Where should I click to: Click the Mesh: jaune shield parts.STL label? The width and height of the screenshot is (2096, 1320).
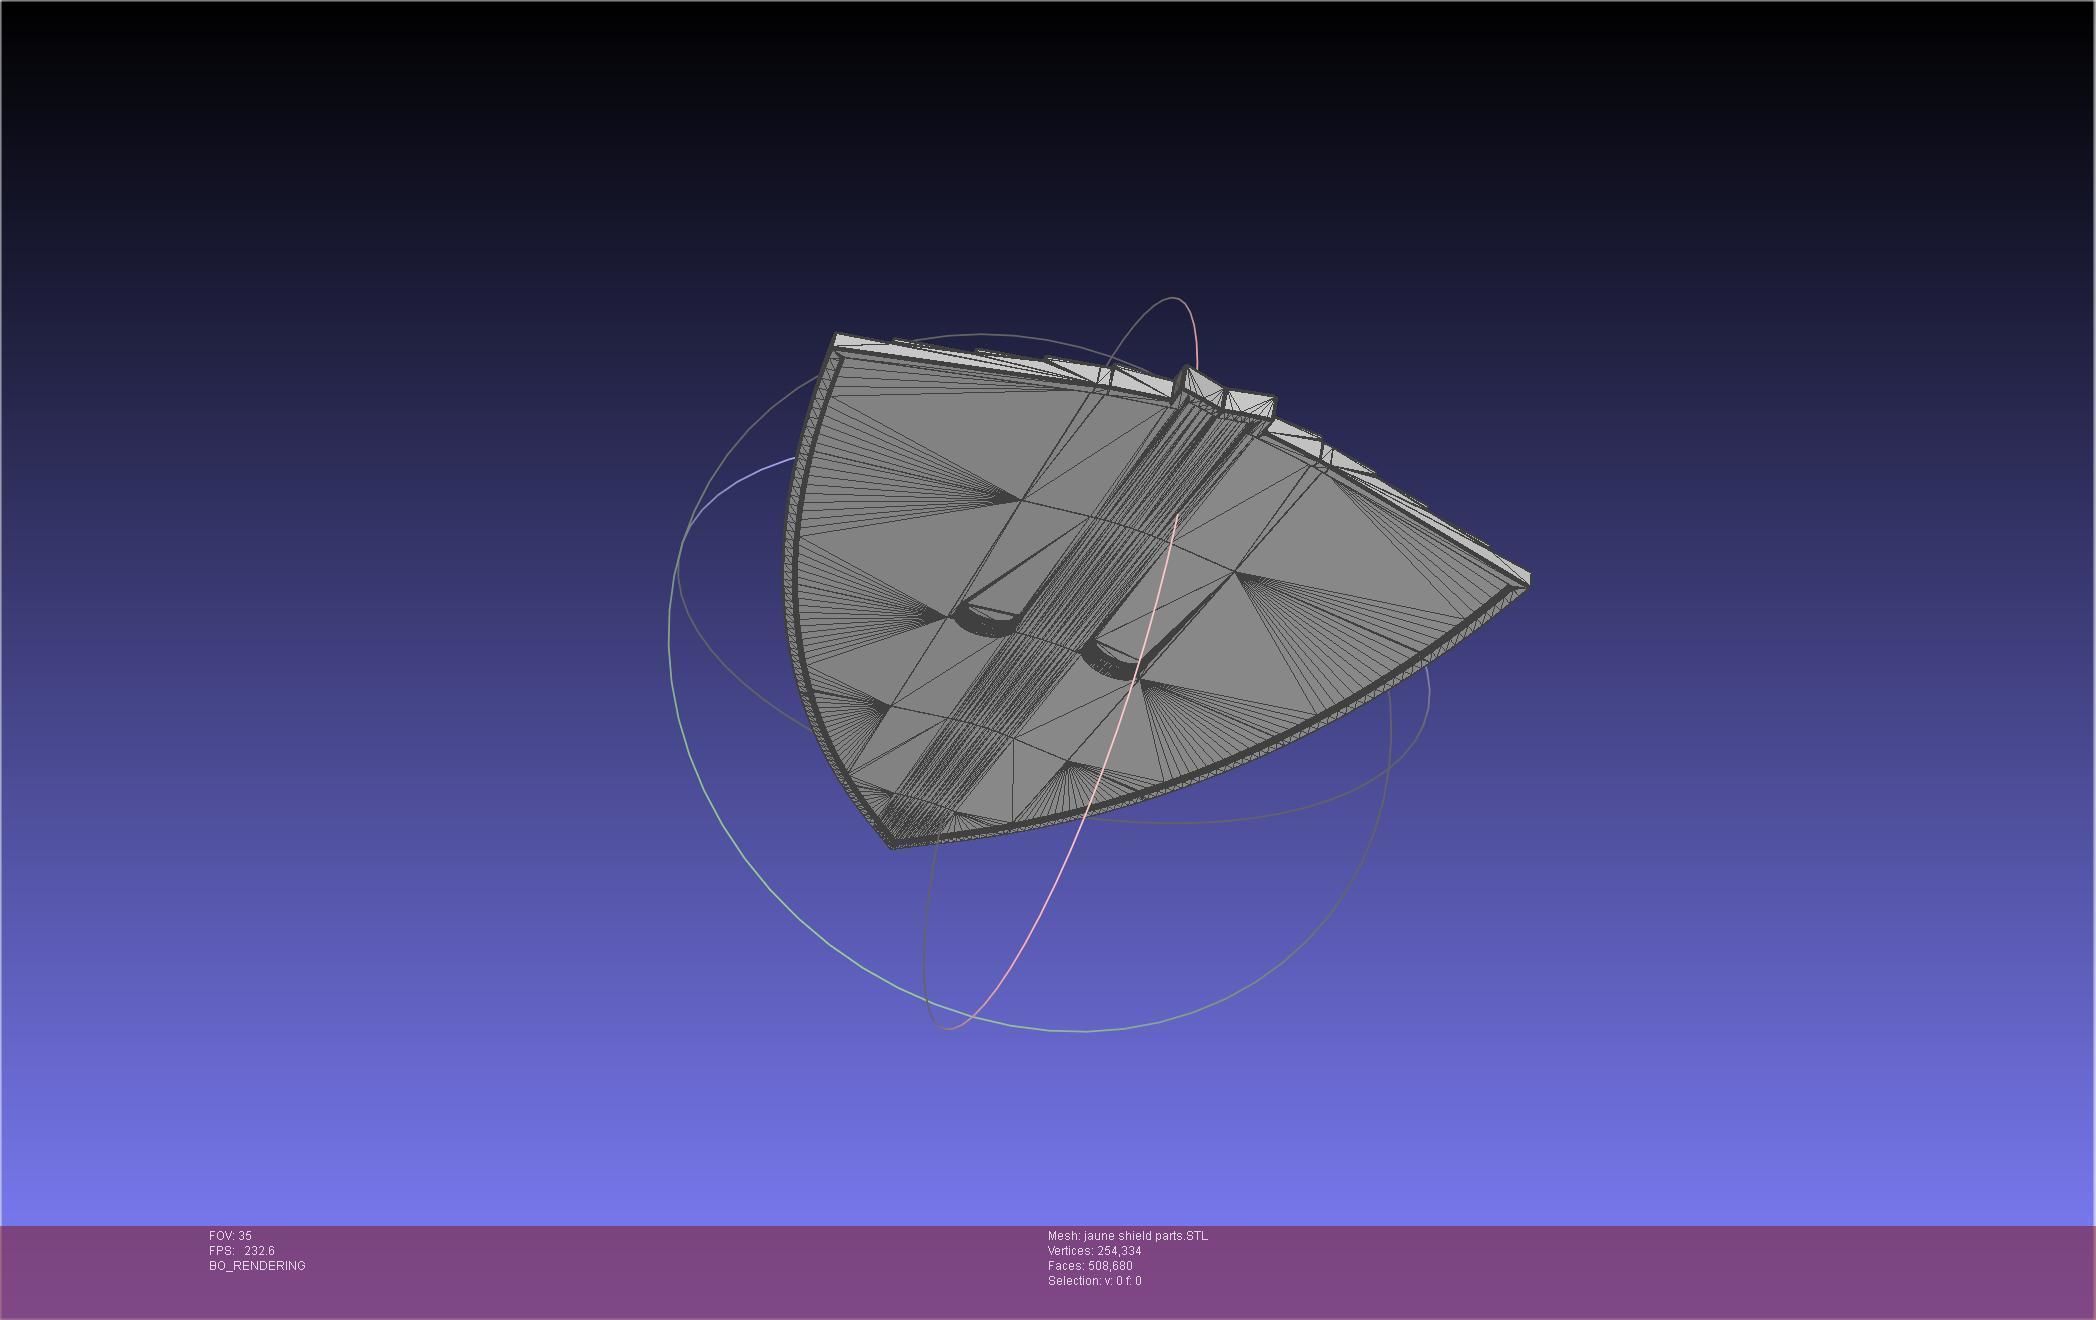pos(1128,1236)
